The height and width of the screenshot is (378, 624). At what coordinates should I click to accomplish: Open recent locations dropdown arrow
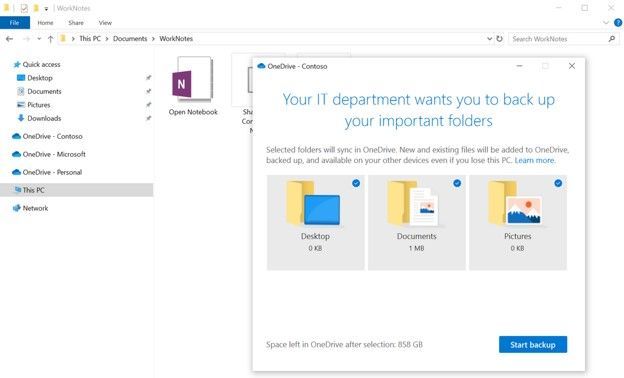pyautogui.click(x=39, y=39)
